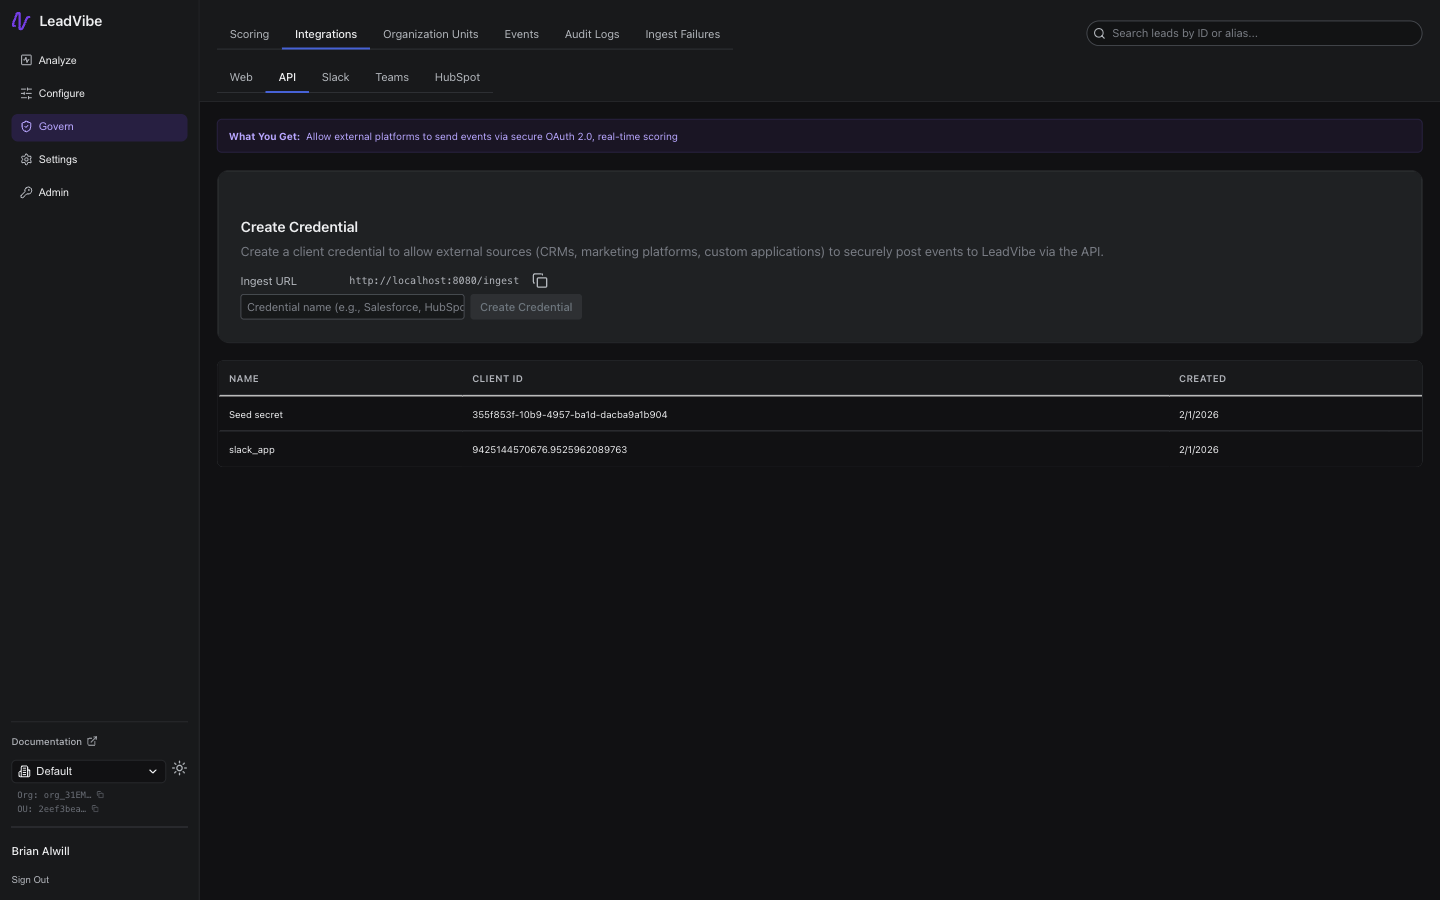The height and width of the screenshot is (900, 1440).
Task: Copy the OU ID with its copy icon
Action: pos(96,809)
